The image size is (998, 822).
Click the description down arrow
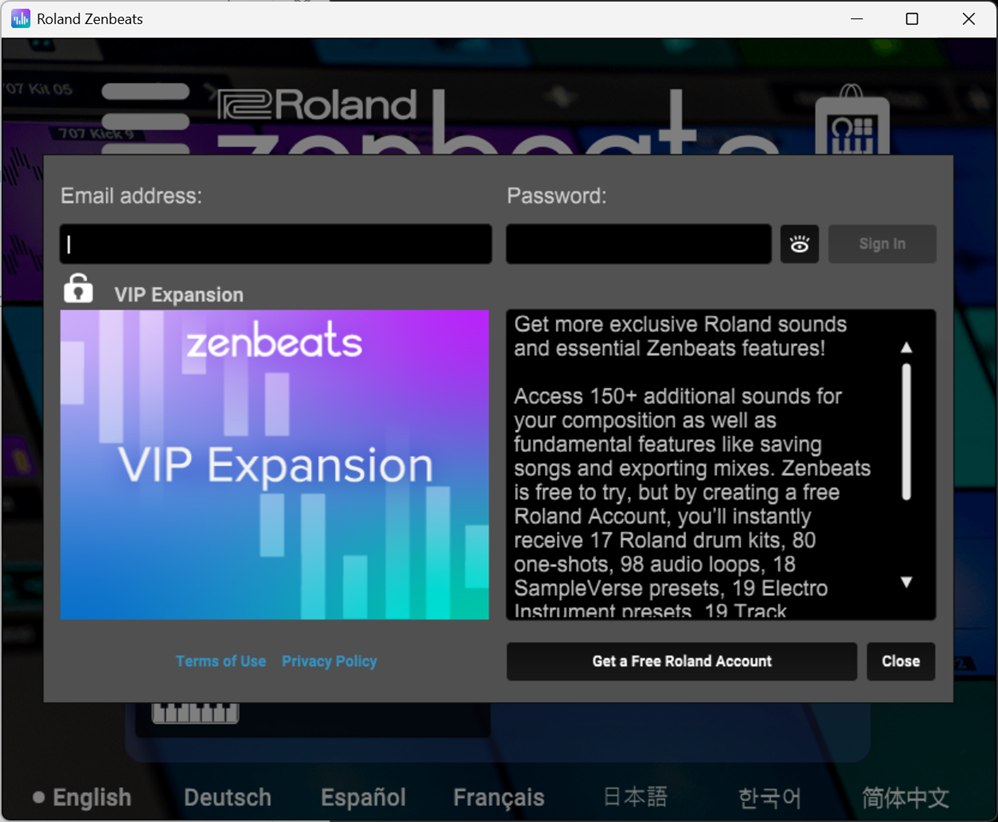[x=906, y=582]
